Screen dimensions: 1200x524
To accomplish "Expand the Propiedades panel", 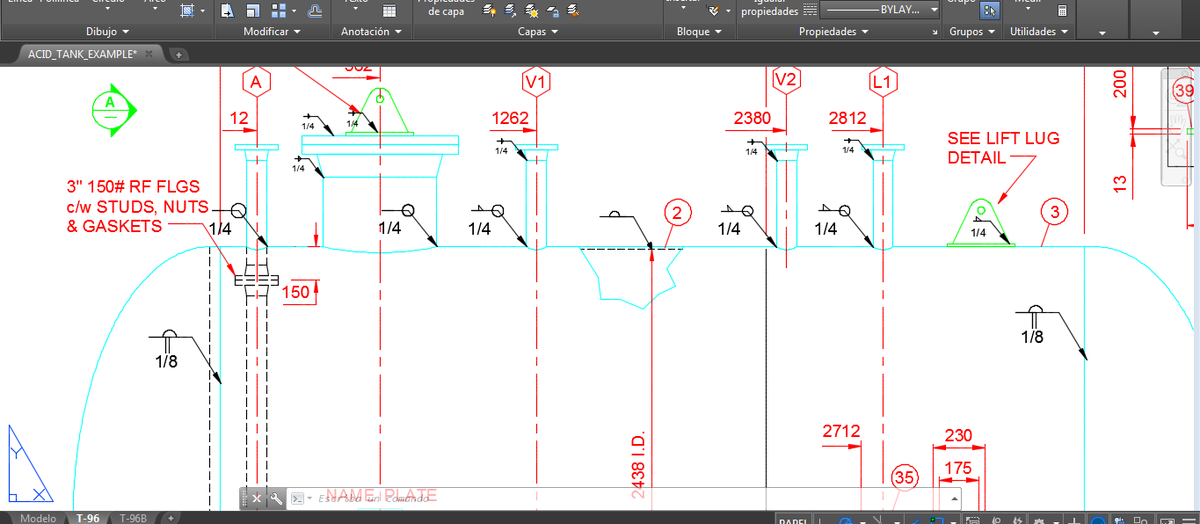I will point(833,32).
